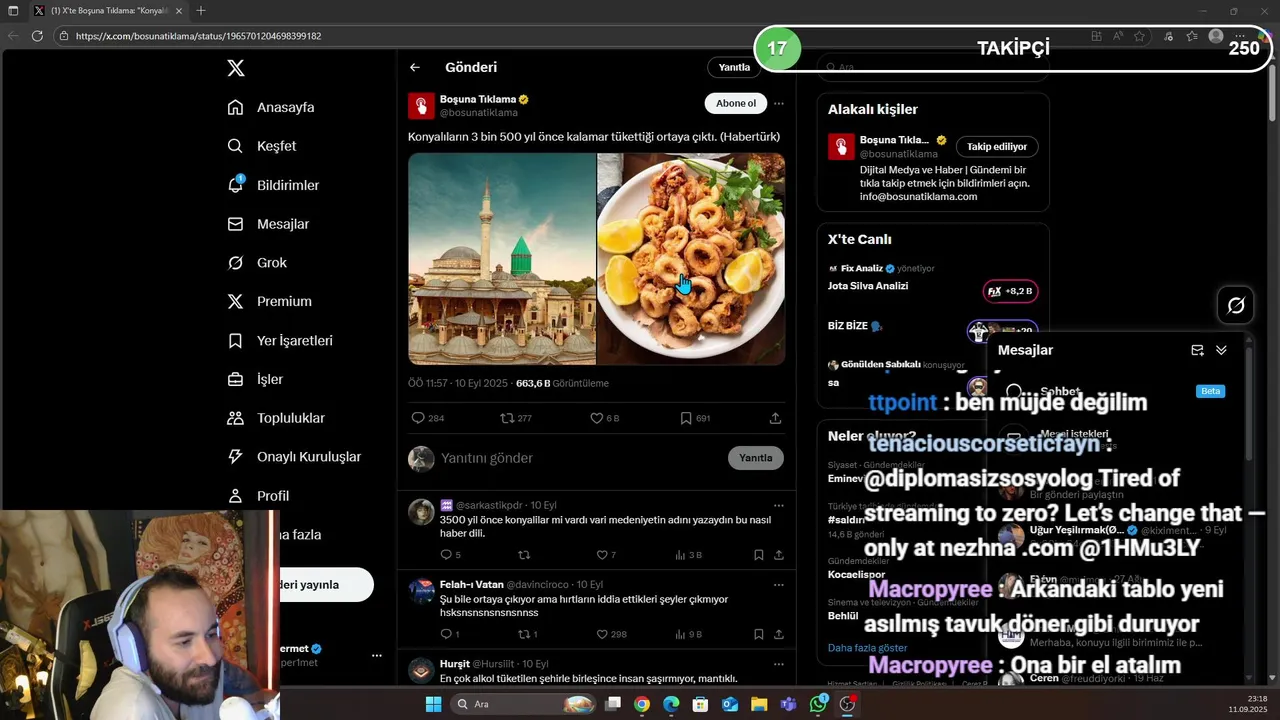1280x720 pixels.
Task: Open OBS Studio from the taskbar
Action: coord(847,704)
